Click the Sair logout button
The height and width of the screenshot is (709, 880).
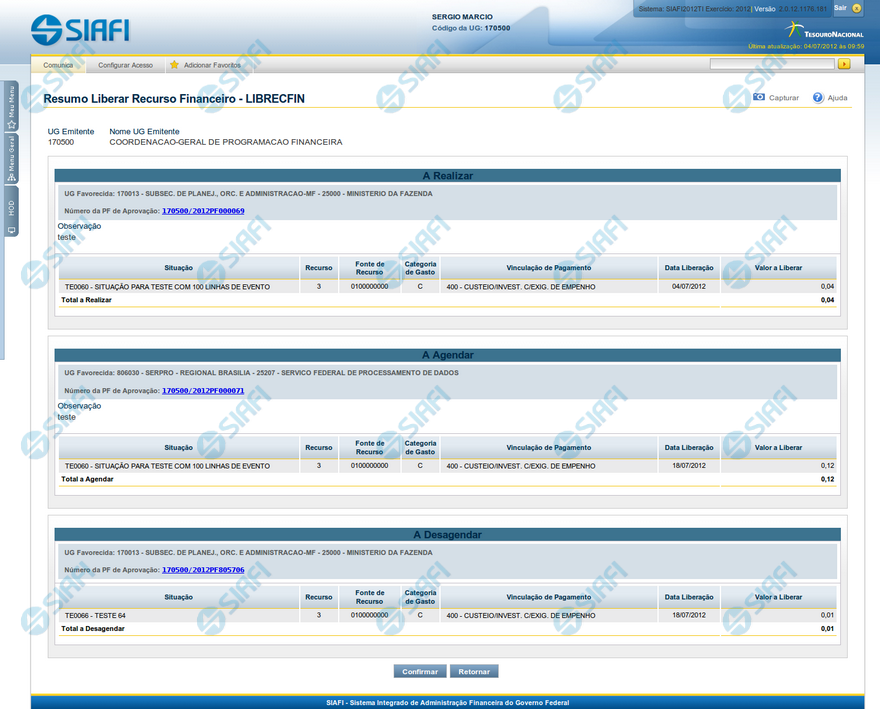click(840, 8)
